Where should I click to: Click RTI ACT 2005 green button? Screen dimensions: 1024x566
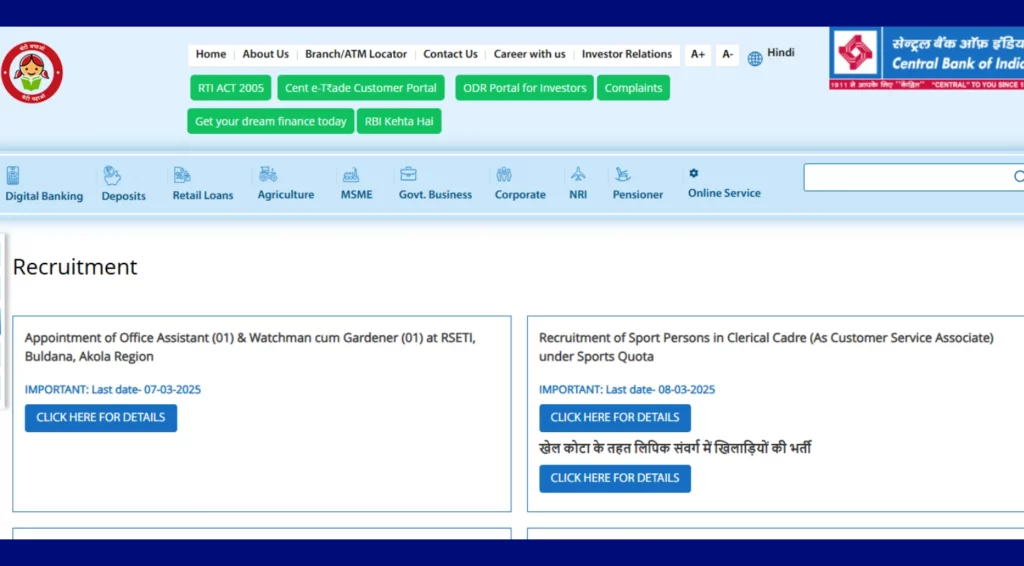tap(231, 88)
